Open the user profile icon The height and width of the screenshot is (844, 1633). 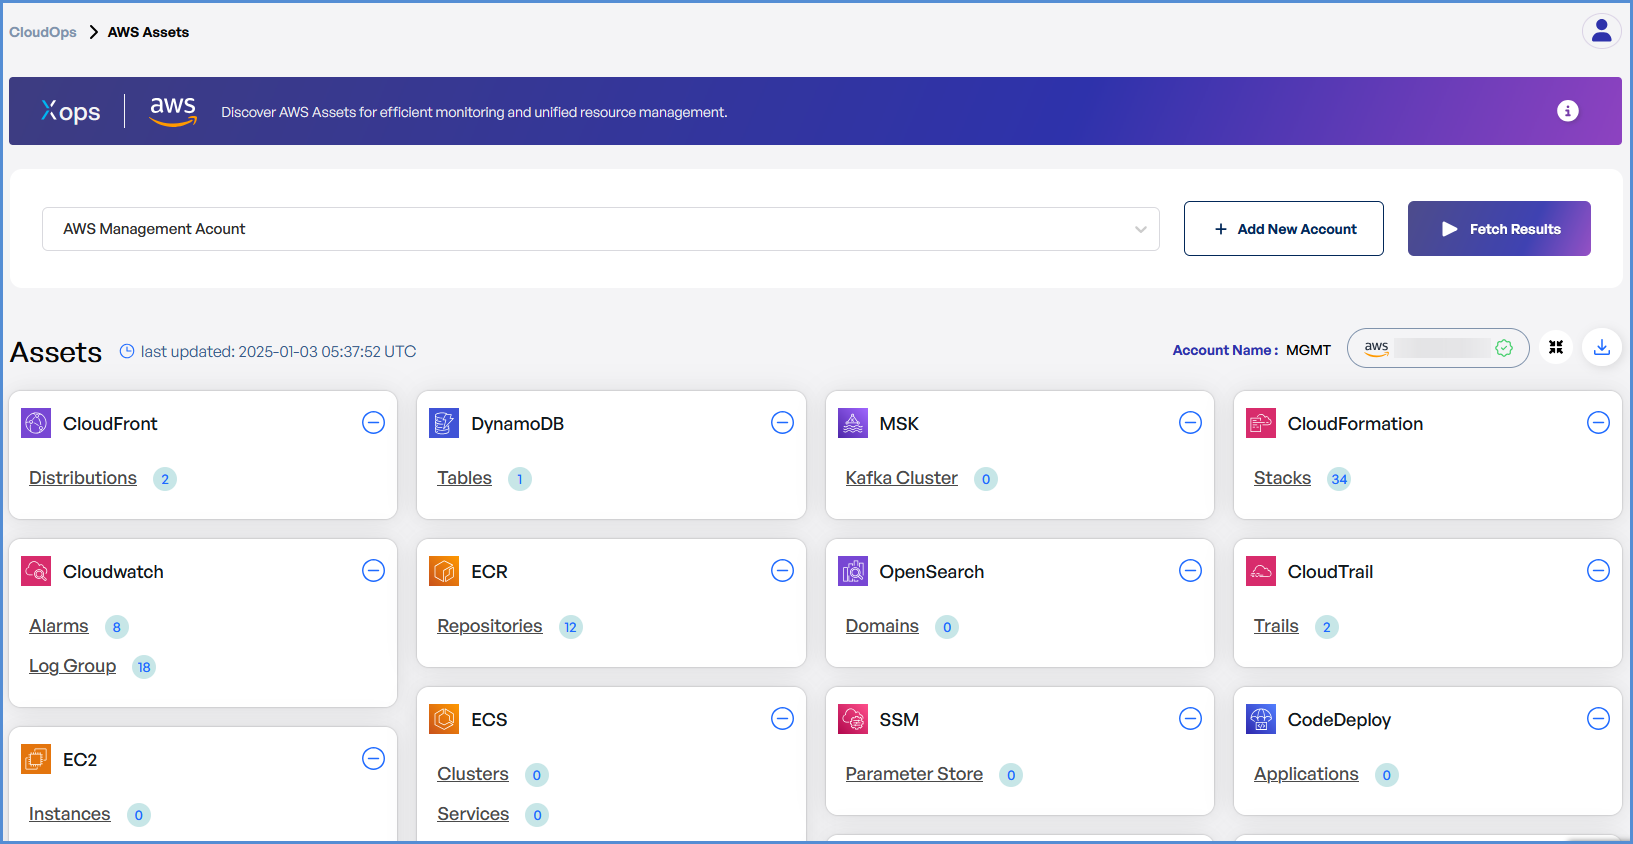click(1601, 31)
